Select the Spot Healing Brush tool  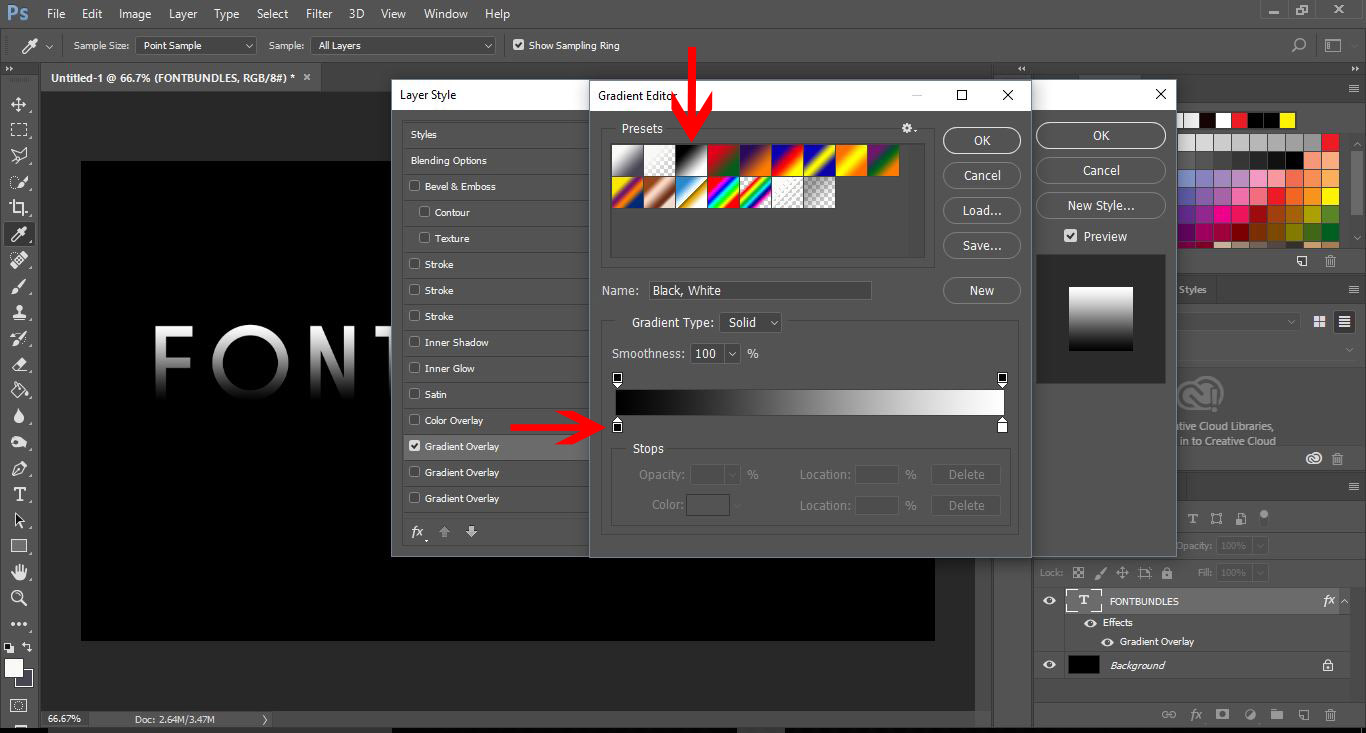(19, 260)
